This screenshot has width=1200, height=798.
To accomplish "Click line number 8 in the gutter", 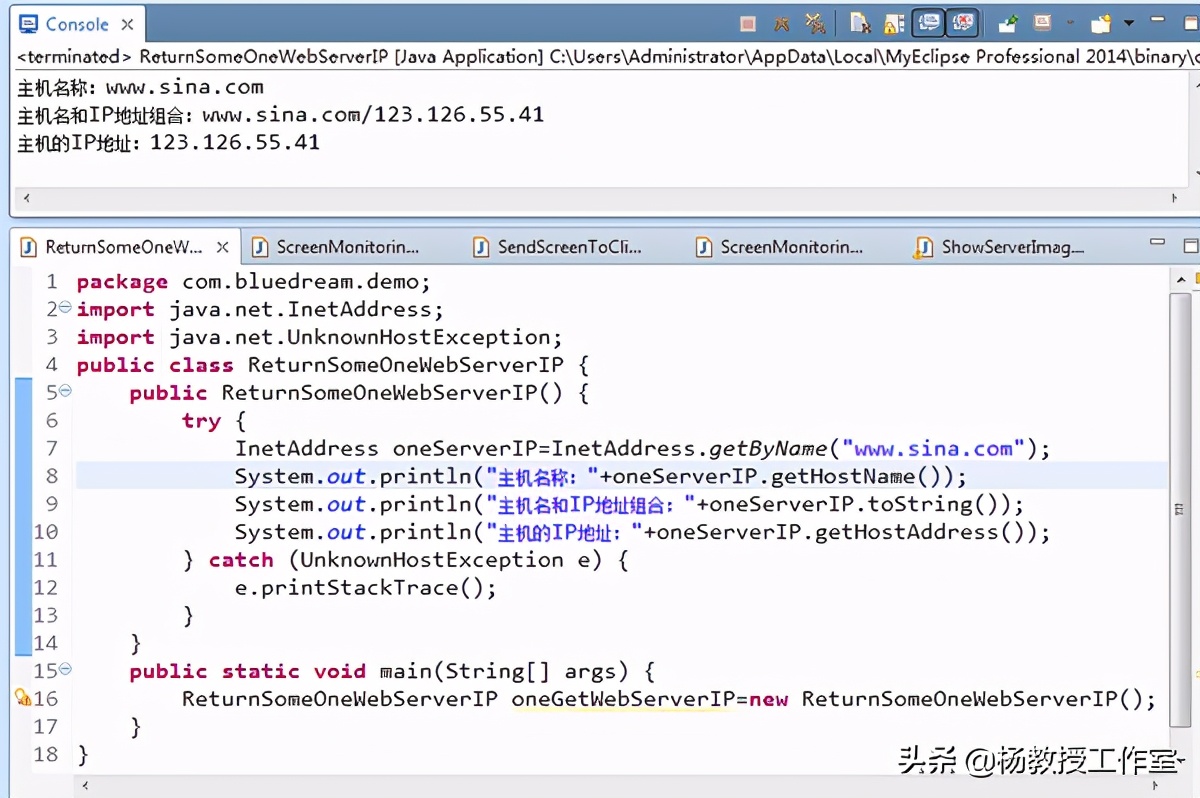I will [52, 476].
